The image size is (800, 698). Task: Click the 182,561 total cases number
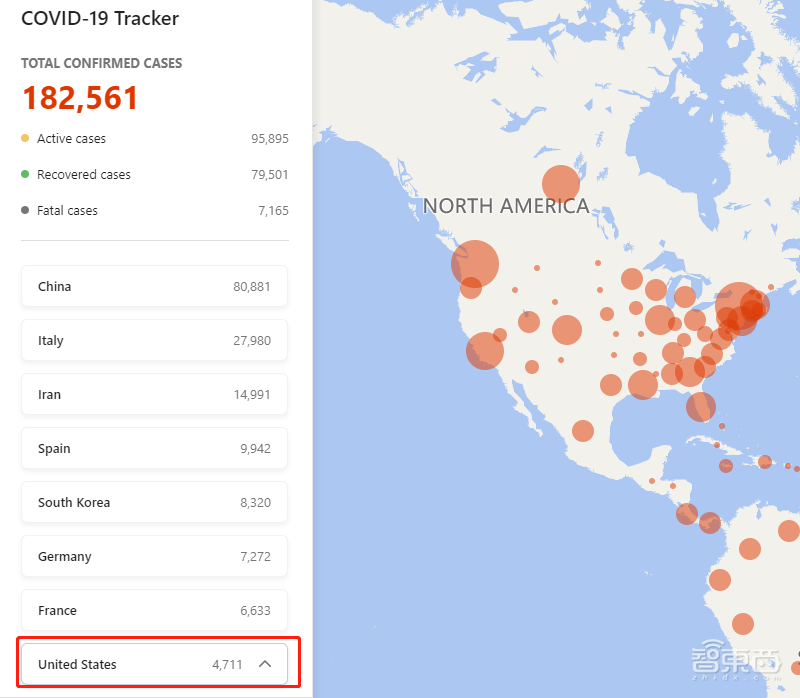coord(80,98)
